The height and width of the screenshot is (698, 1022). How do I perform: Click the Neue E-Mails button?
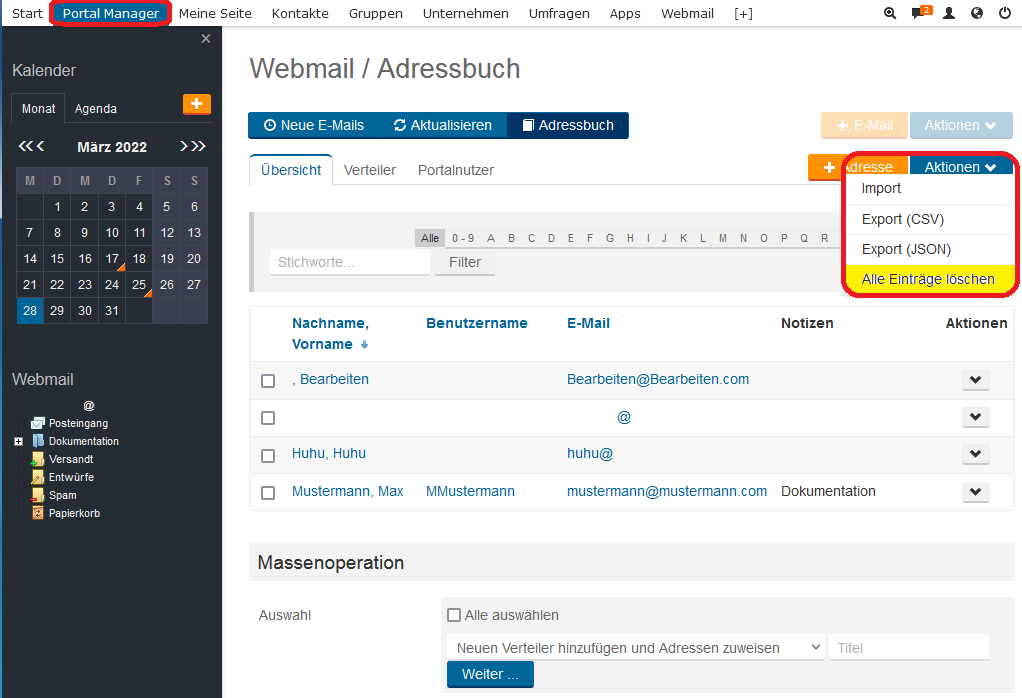(x=314, y=125)
